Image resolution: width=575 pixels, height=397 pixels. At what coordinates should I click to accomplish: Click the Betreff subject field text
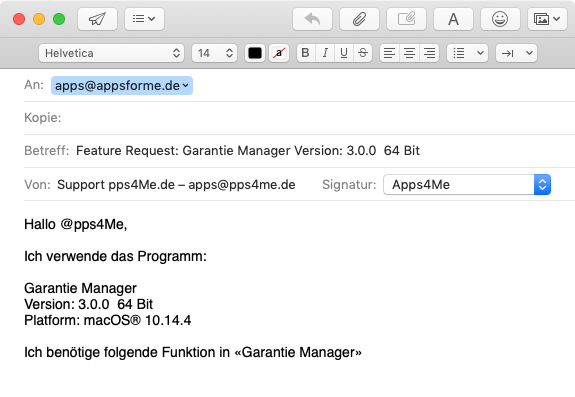click(248, 151)
